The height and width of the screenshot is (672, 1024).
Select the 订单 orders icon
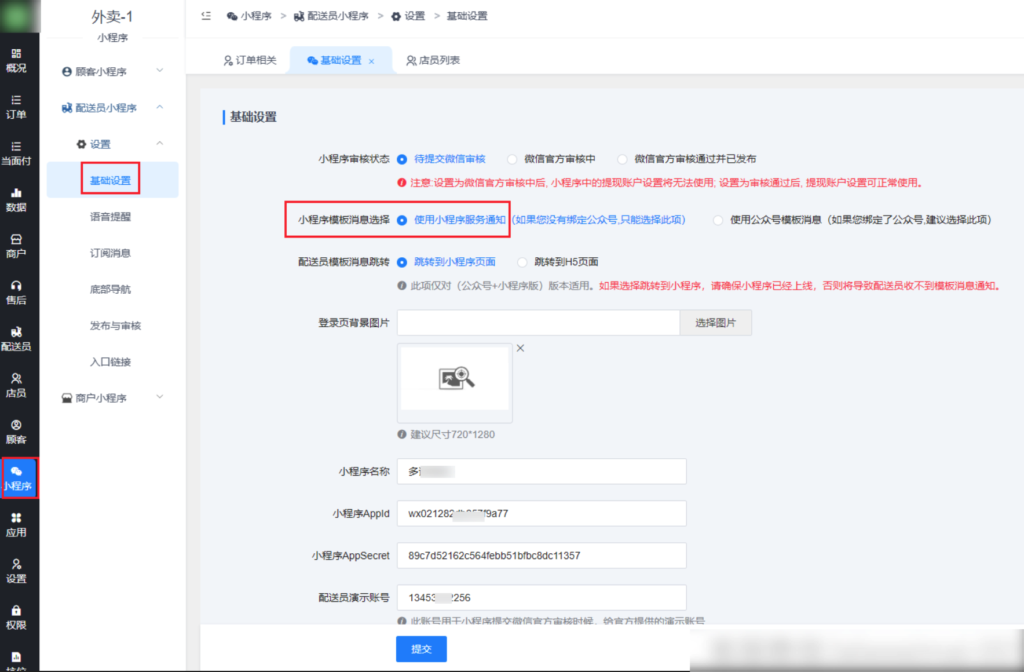[18, 105]
